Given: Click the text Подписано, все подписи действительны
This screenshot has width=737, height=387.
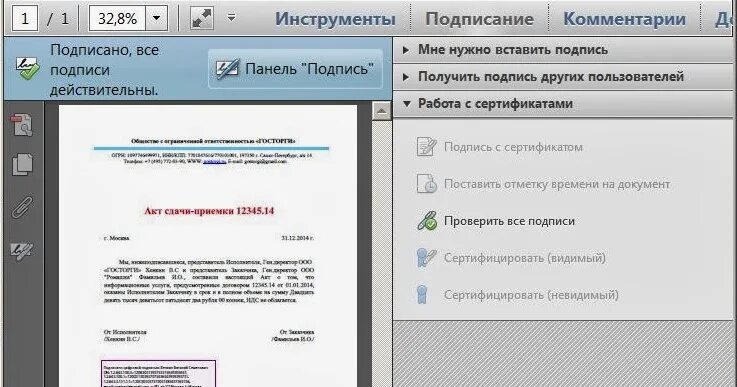Looking at the screenshot, I should pos(104,70).
